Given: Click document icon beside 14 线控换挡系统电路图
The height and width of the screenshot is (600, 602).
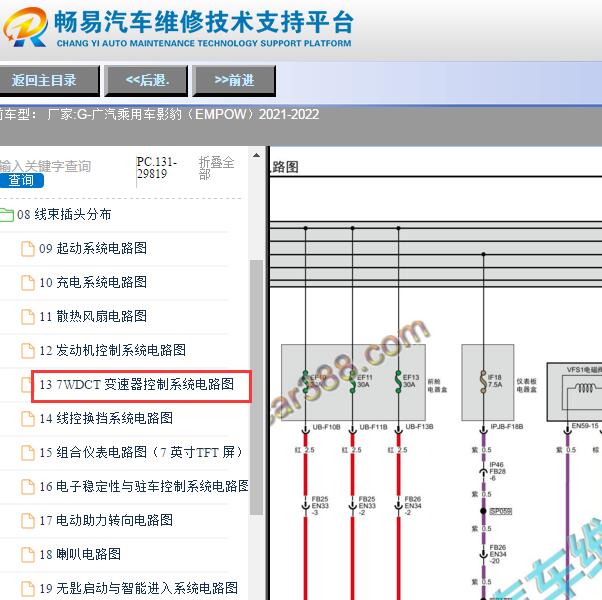Looking at the screenshot, I should tap(28, 418).
